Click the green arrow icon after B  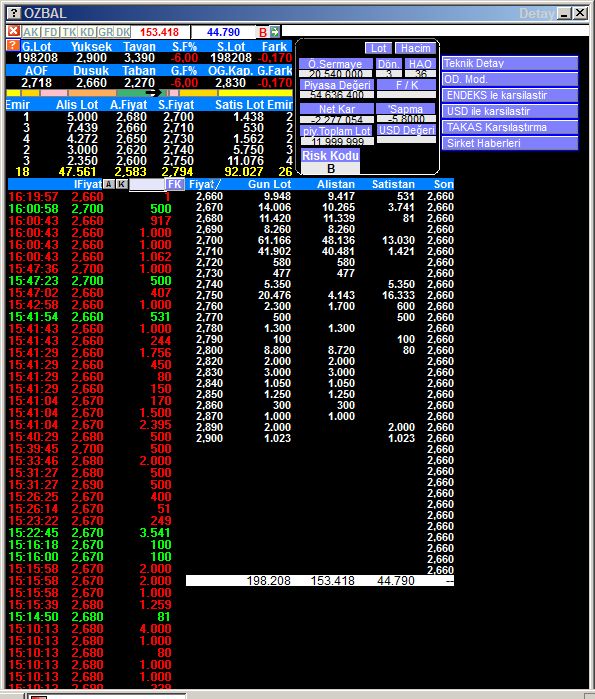point(275,32)
